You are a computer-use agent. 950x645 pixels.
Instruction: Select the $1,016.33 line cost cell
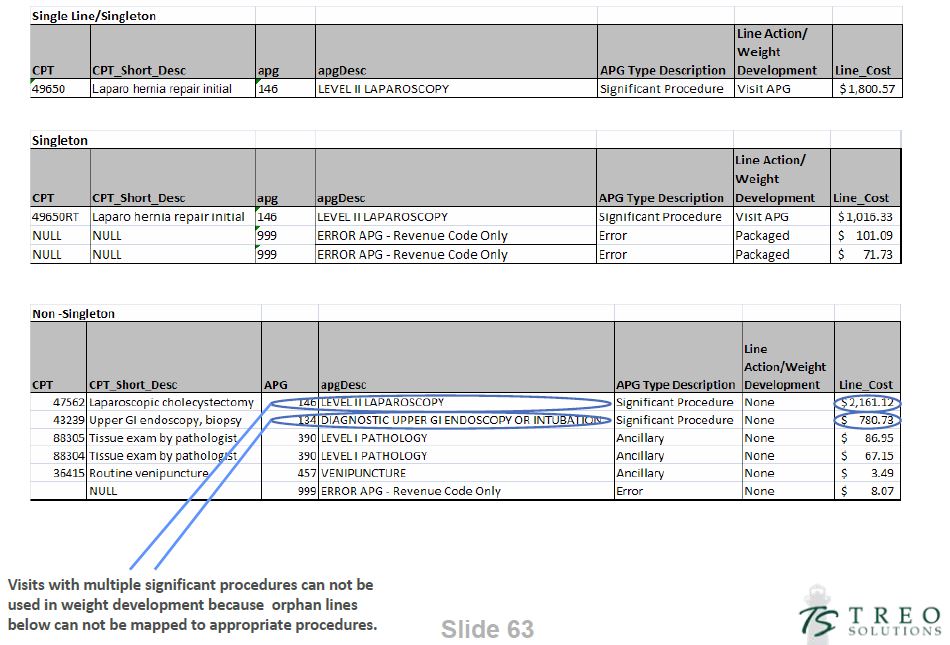coord(867,217)
